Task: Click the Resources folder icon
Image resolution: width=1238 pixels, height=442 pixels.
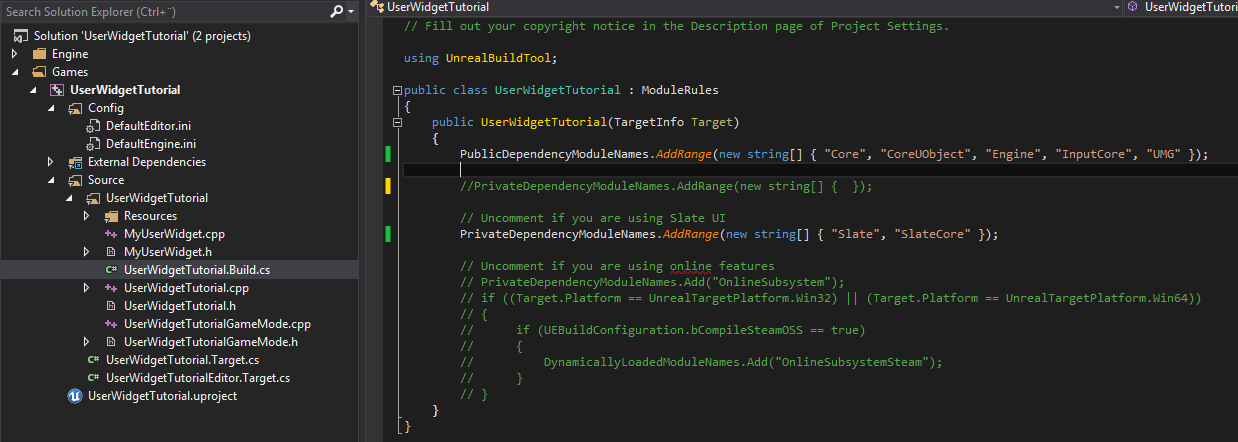Action: click(x=111, y=216)
